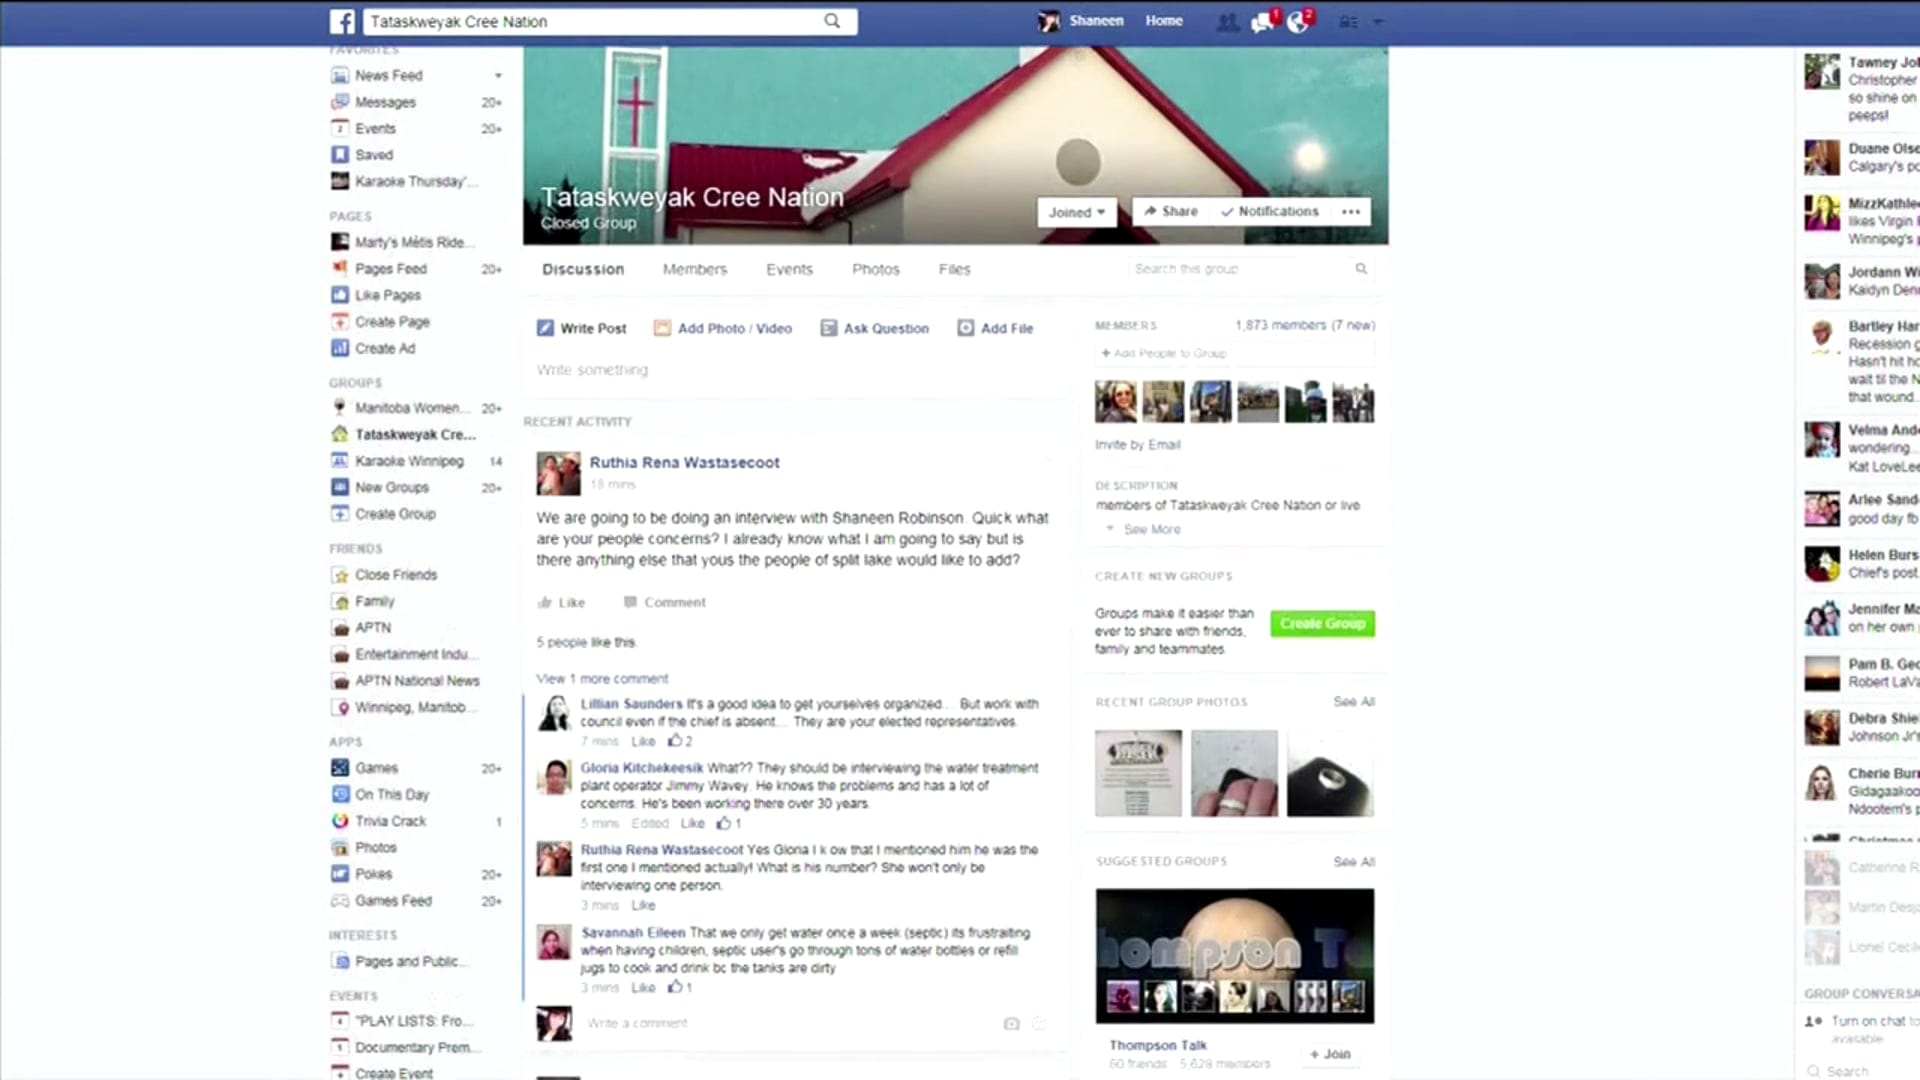The image size is (1920, 1080).
Task: Select Create Page in sidebar
Action: click(392, 322)
